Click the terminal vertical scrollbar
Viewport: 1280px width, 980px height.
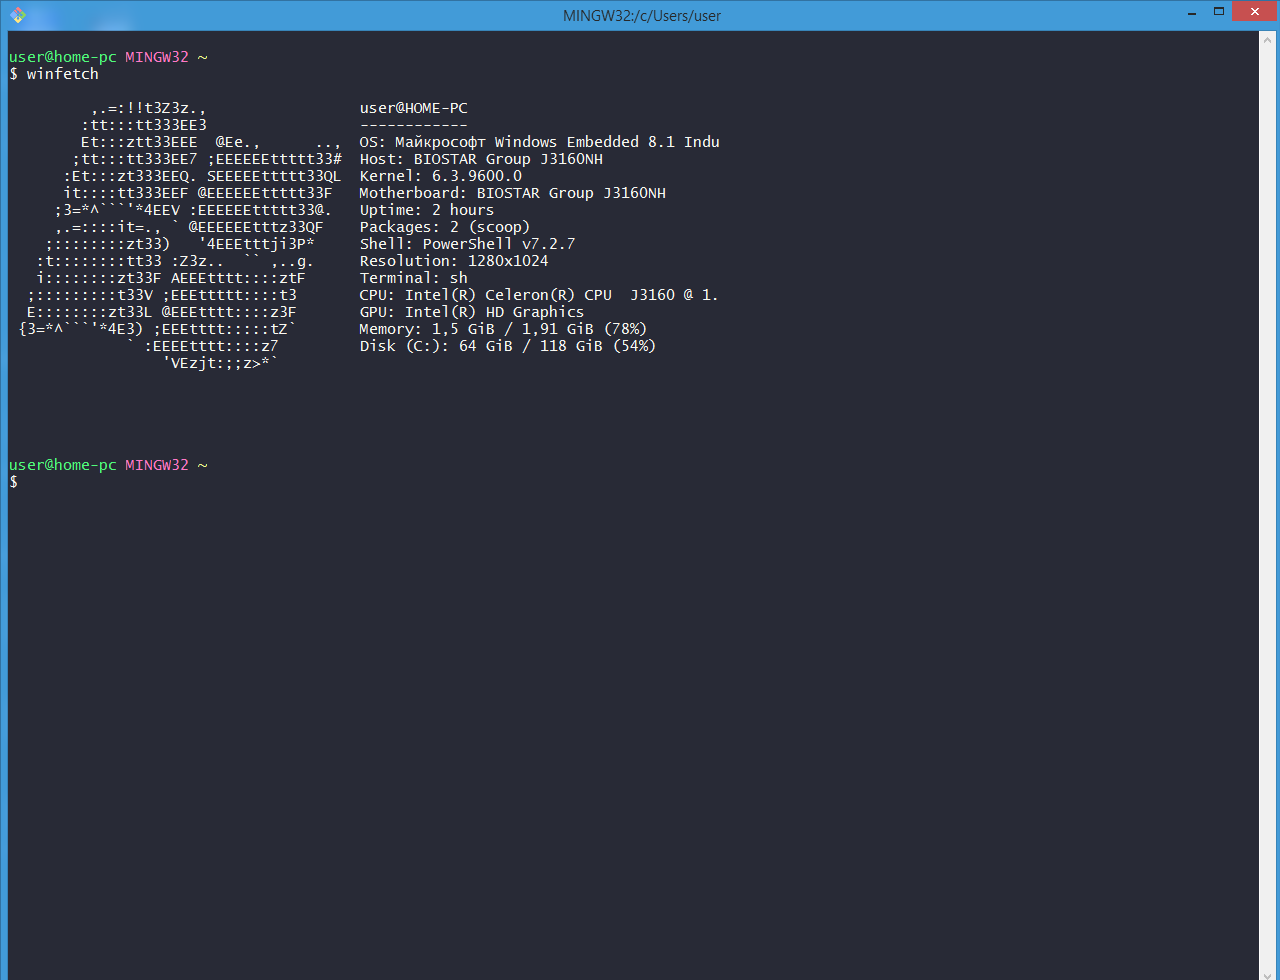point(1265,505)
